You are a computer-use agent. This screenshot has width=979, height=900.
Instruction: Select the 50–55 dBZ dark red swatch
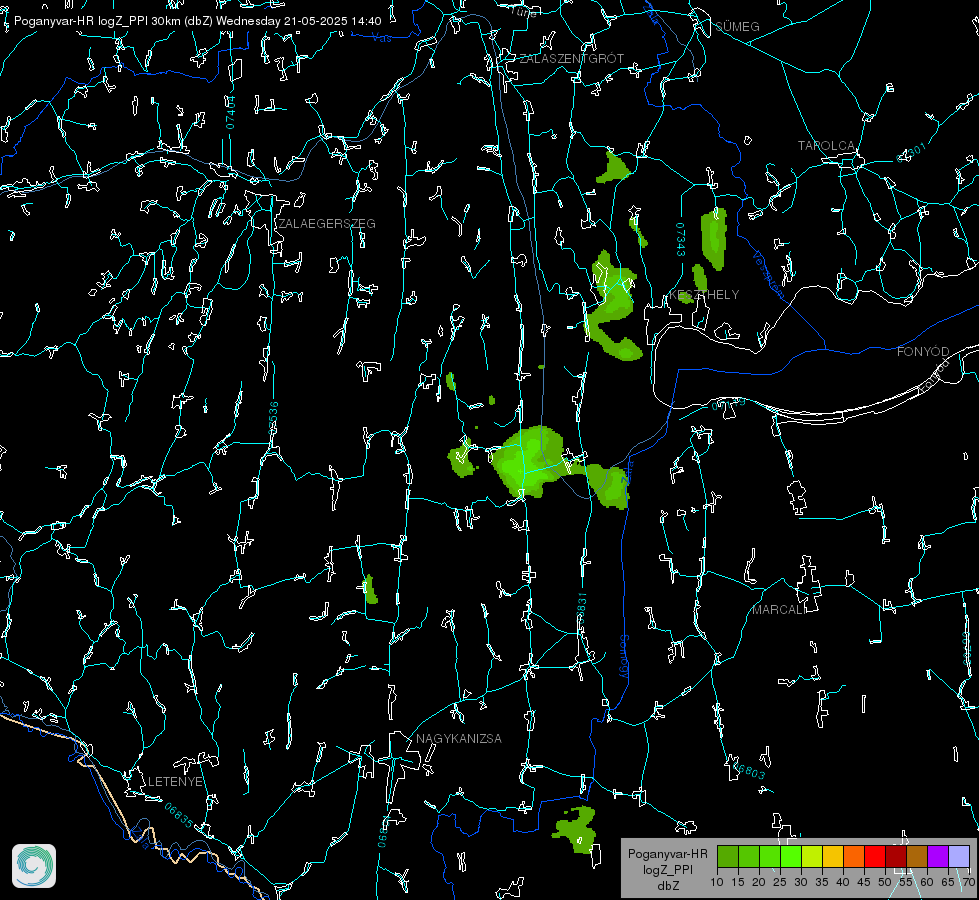(896, 856)
